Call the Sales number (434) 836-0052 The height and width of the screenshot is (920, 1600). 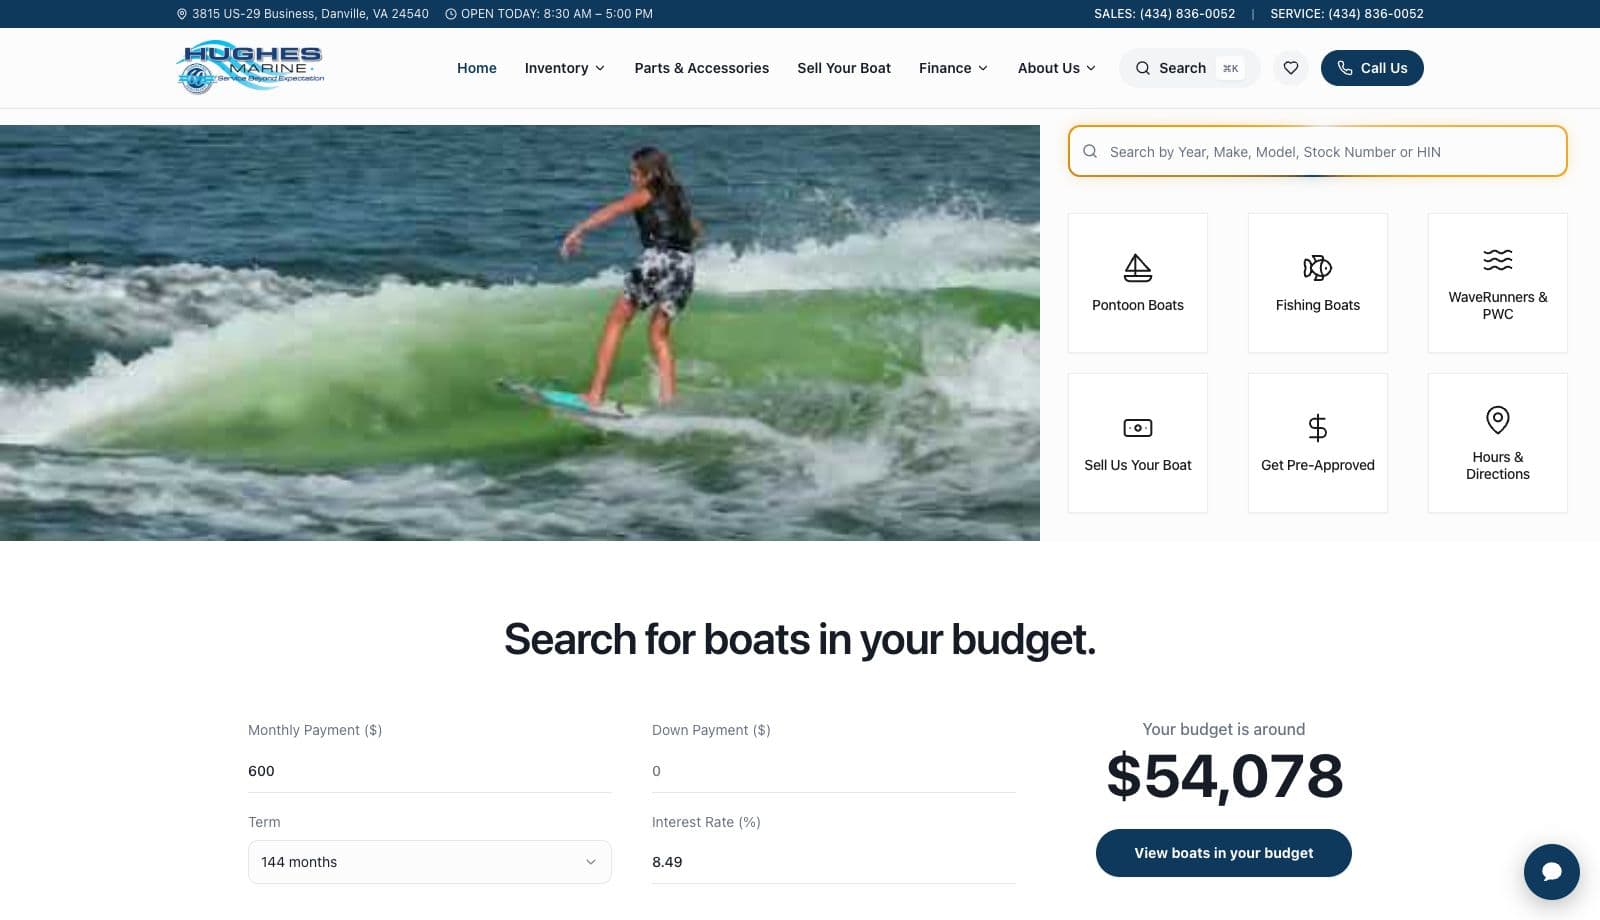click(x=1165, y=14)
